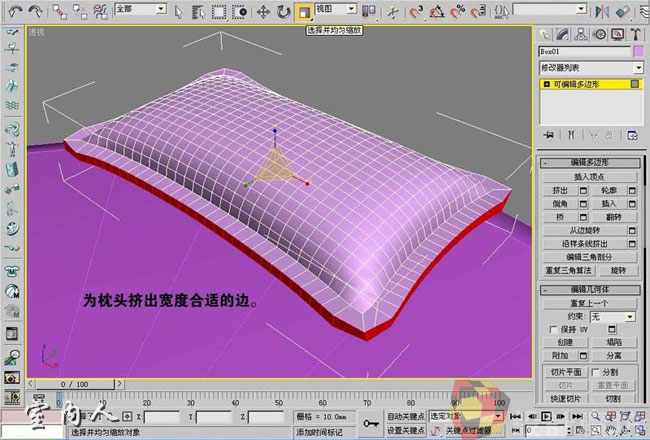
Task: Click the Play Animation button
Action: coord(547,416)
